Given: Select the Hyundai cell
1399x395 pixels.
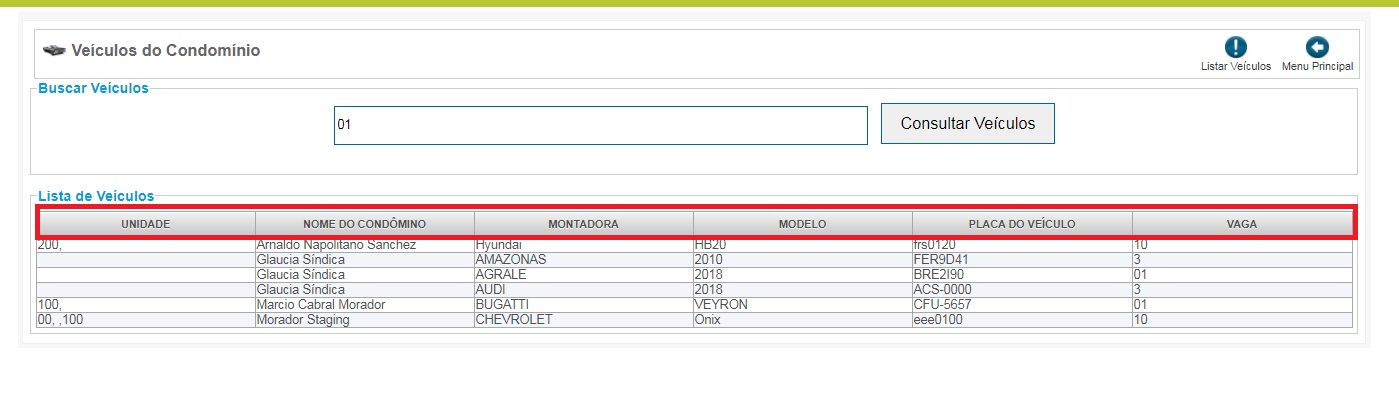Looking at the screenshot, I should 583,245.
